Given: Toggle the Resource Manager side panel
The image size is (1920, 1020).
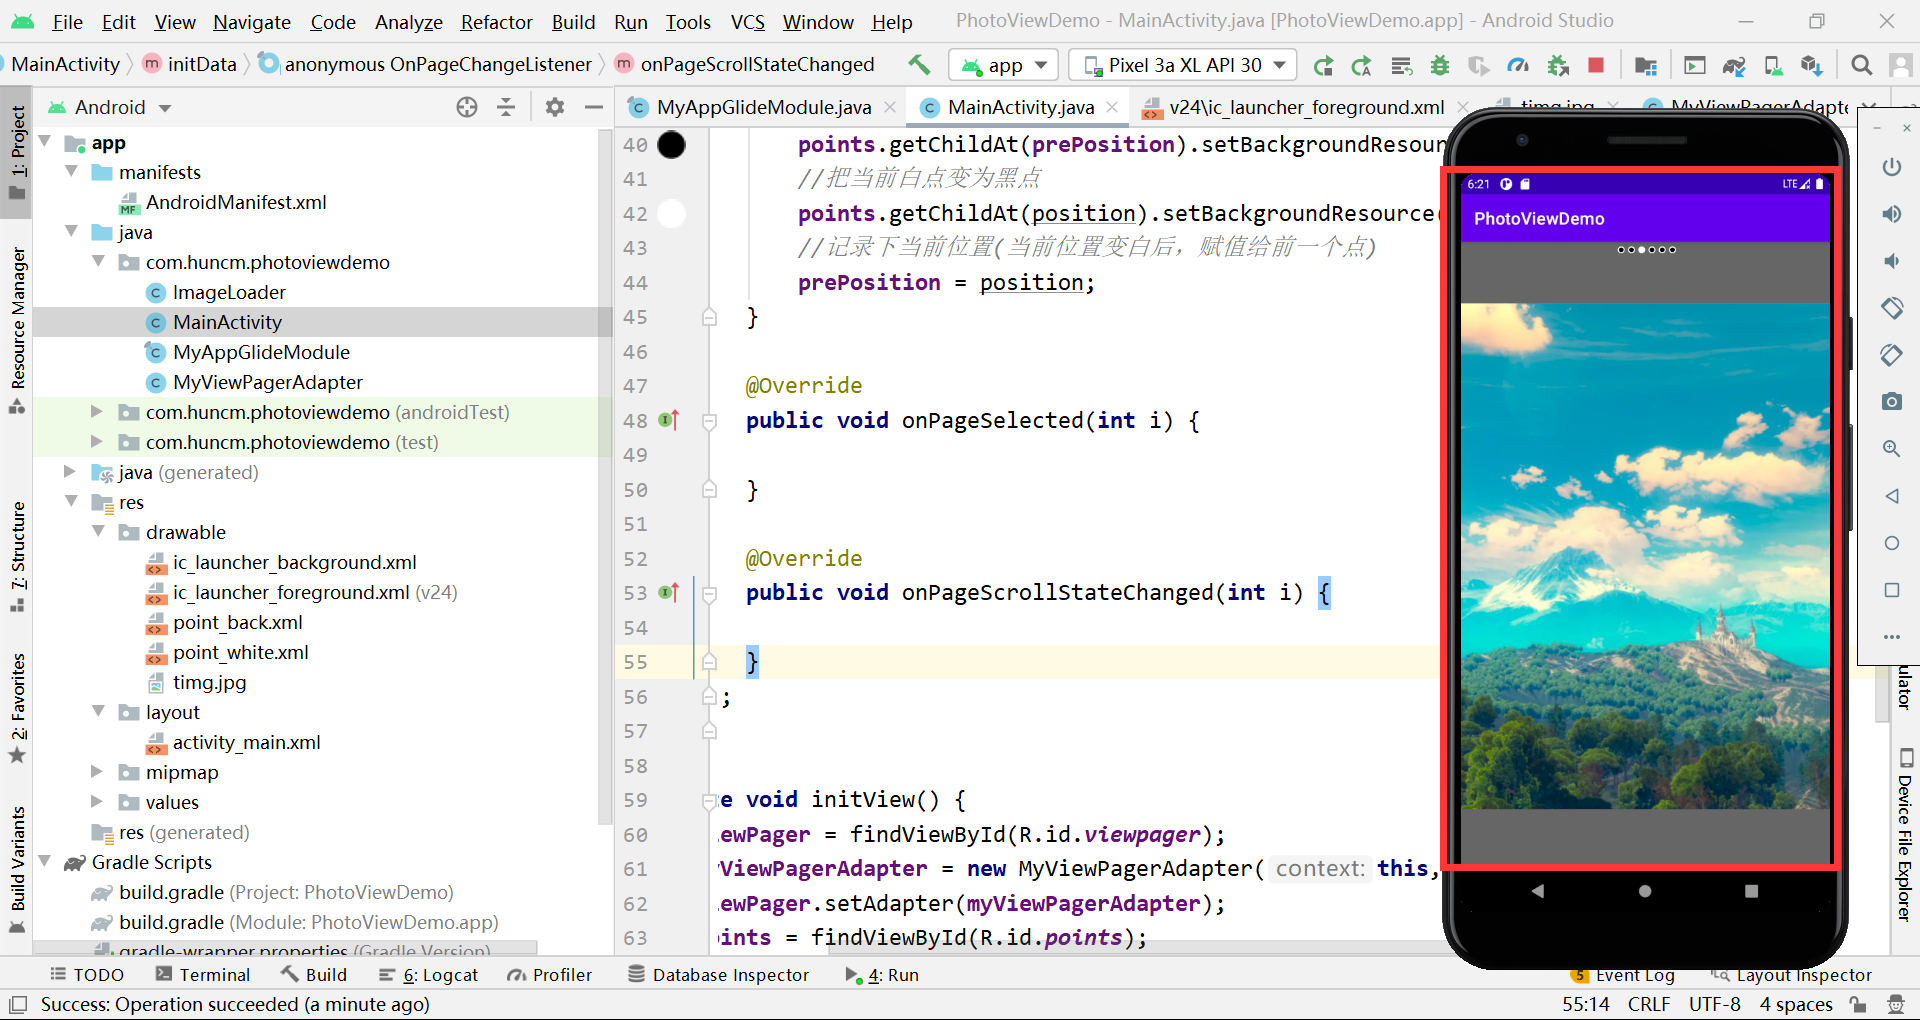Looking at the screenshot, I should coord(17,329).
